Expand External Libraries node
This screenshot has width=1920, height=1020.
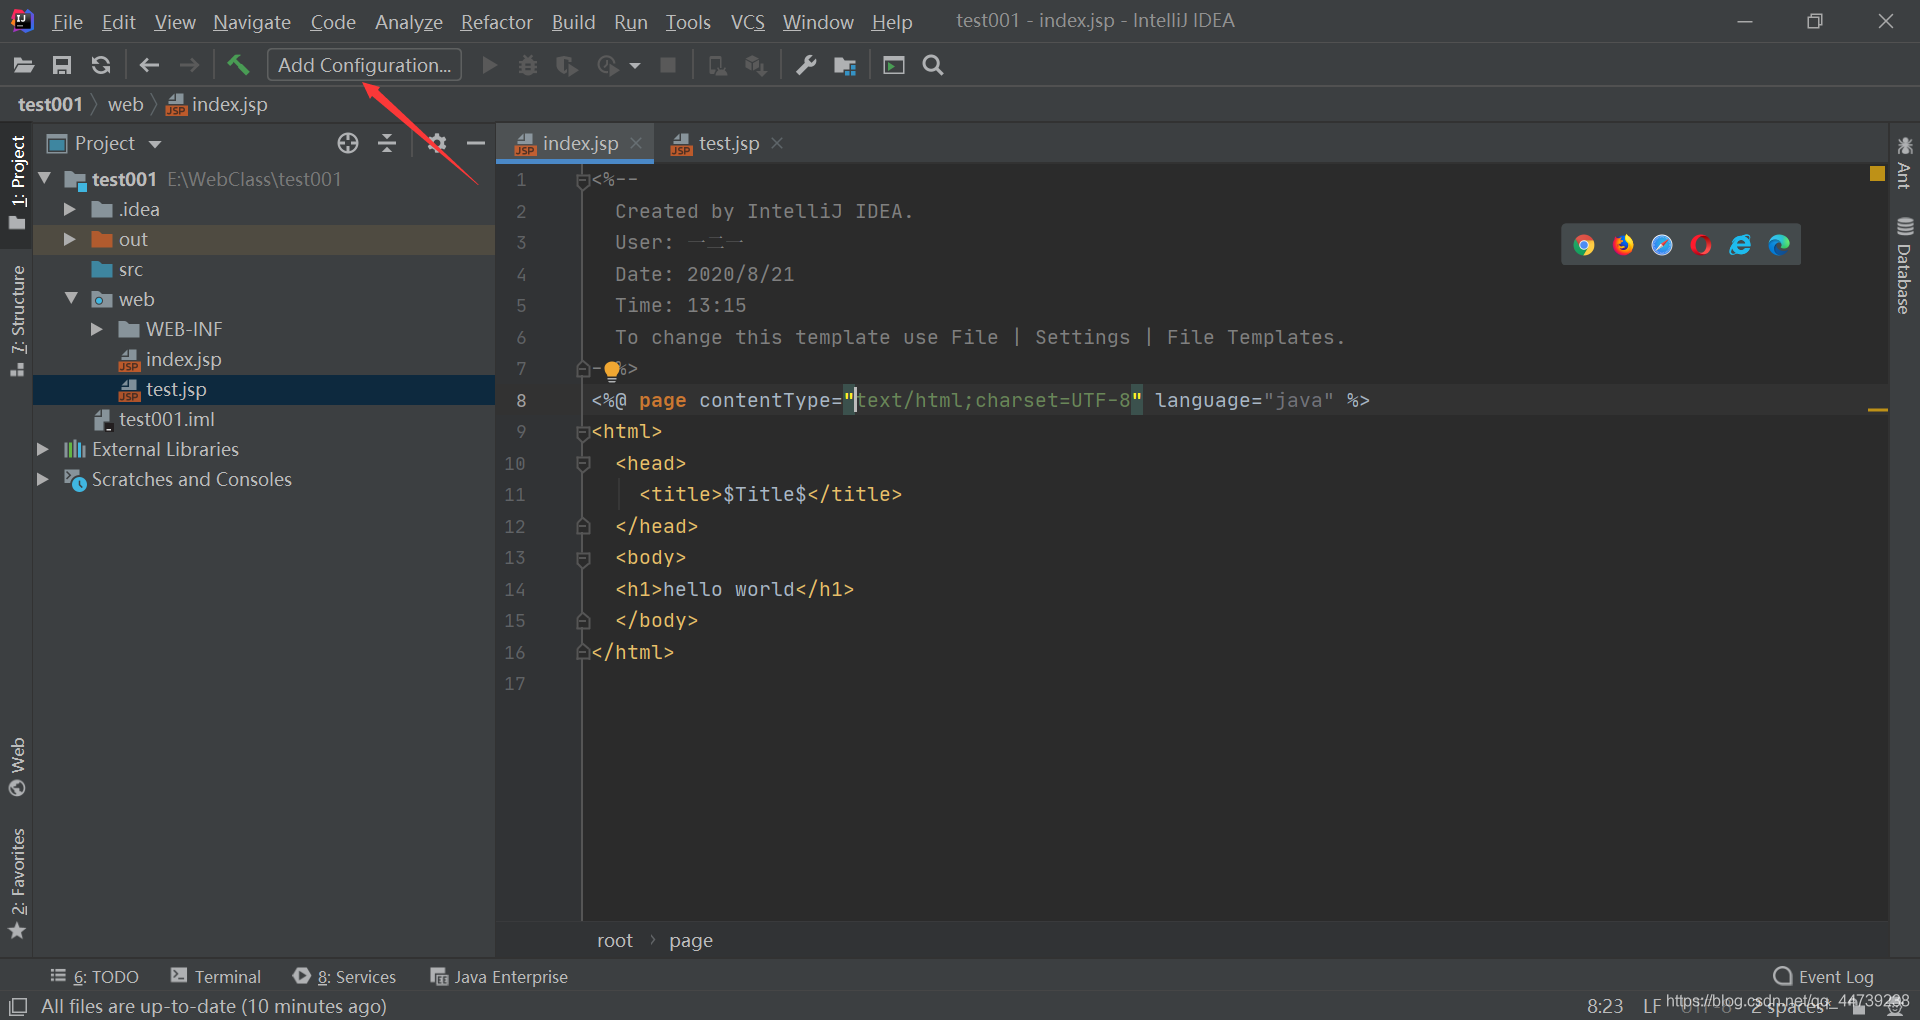43,449
